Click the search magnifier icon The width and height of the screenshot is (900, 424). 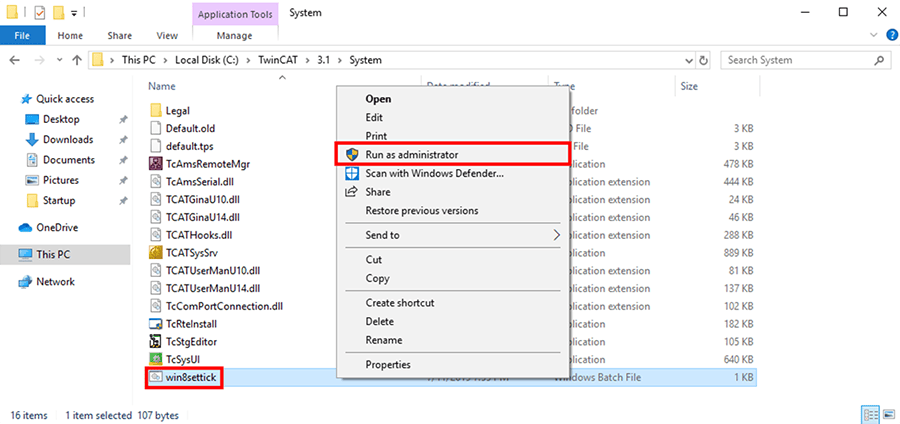click(x=879, y=60)
